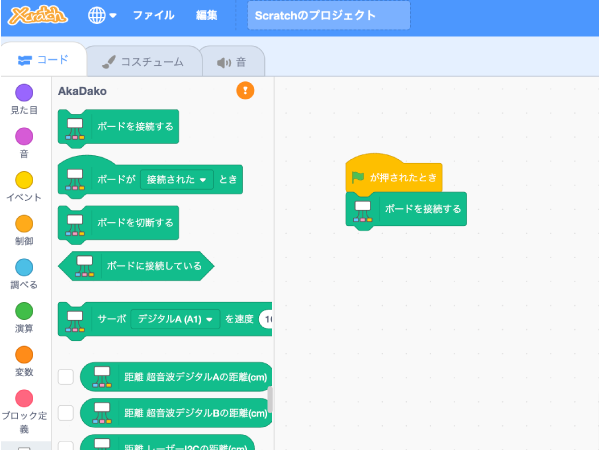The height and width of the screenshot is (450, 600).
Task: Open the ファイル menu
Action: pyautogui.click(x=153, y=16)
